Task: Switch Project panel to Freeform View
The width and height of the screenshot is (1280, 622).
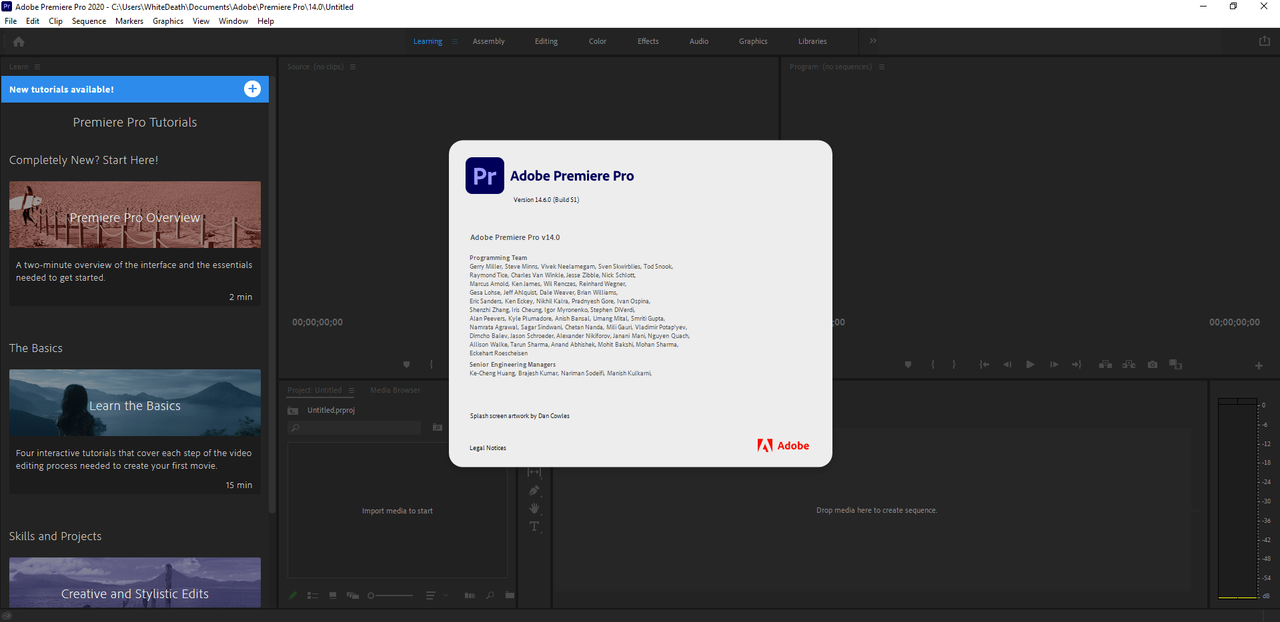Action: pyautogui.click(x=353, y=595)
